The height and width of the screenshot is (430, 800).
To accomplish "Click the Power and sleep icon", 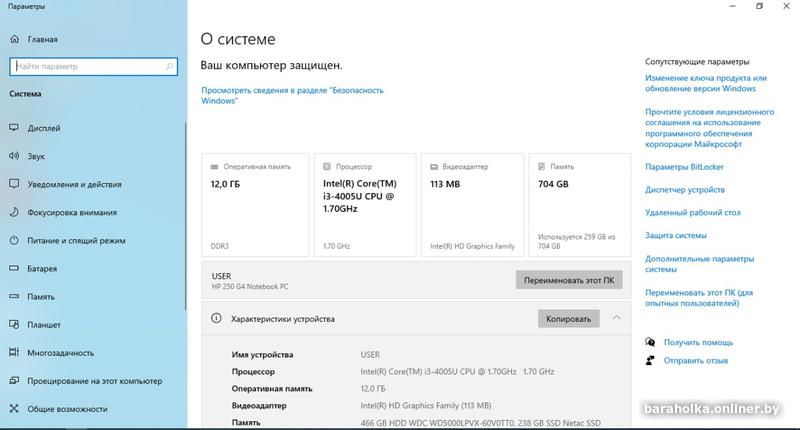I will click(x=14, y=240).
